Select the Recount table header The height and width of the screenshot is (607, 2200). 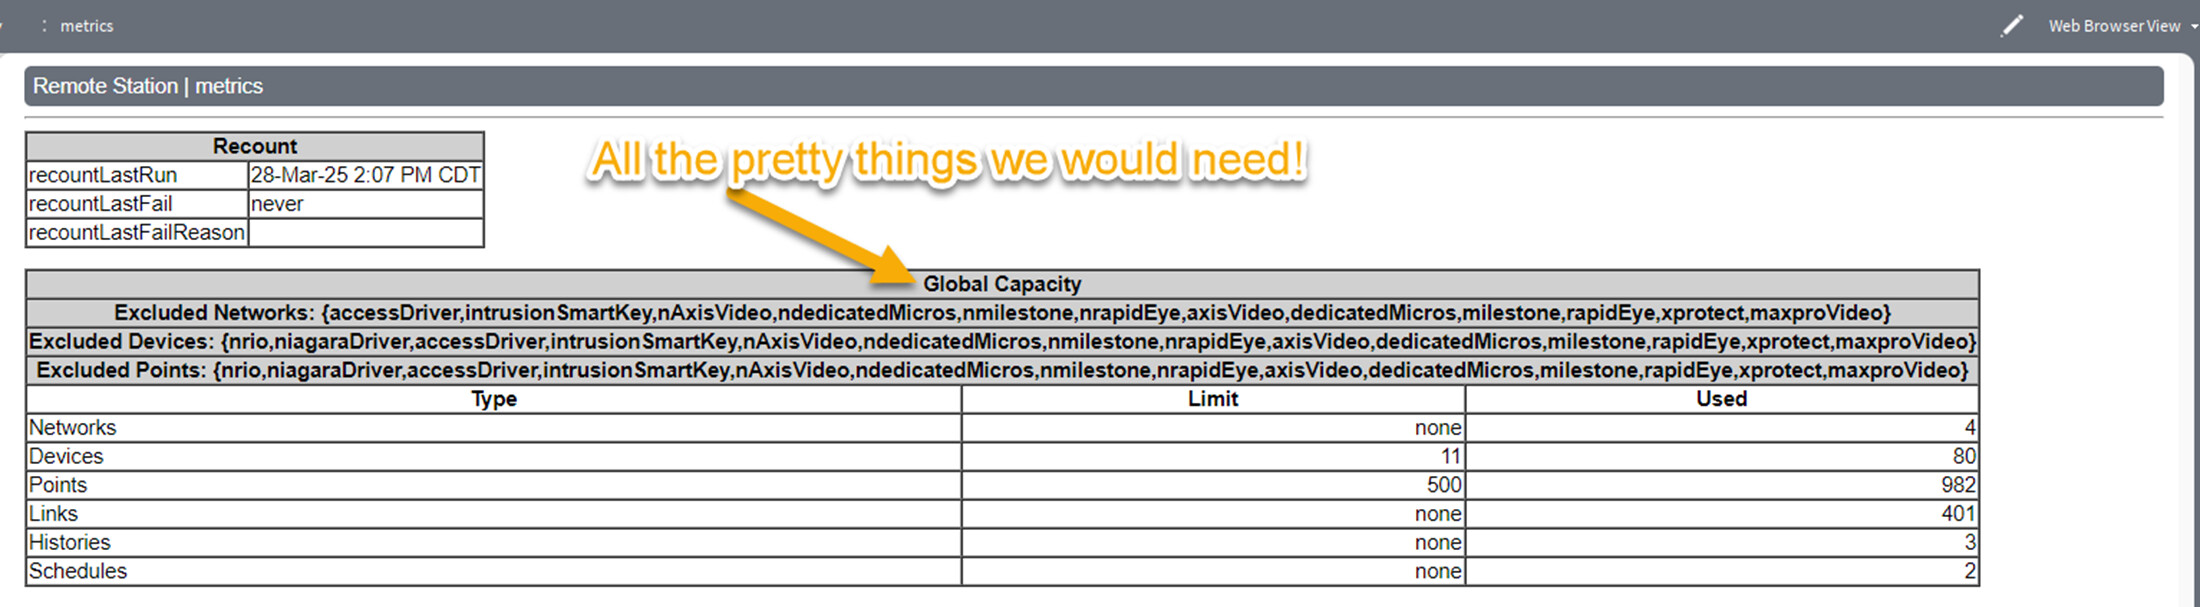click(254, 146)
